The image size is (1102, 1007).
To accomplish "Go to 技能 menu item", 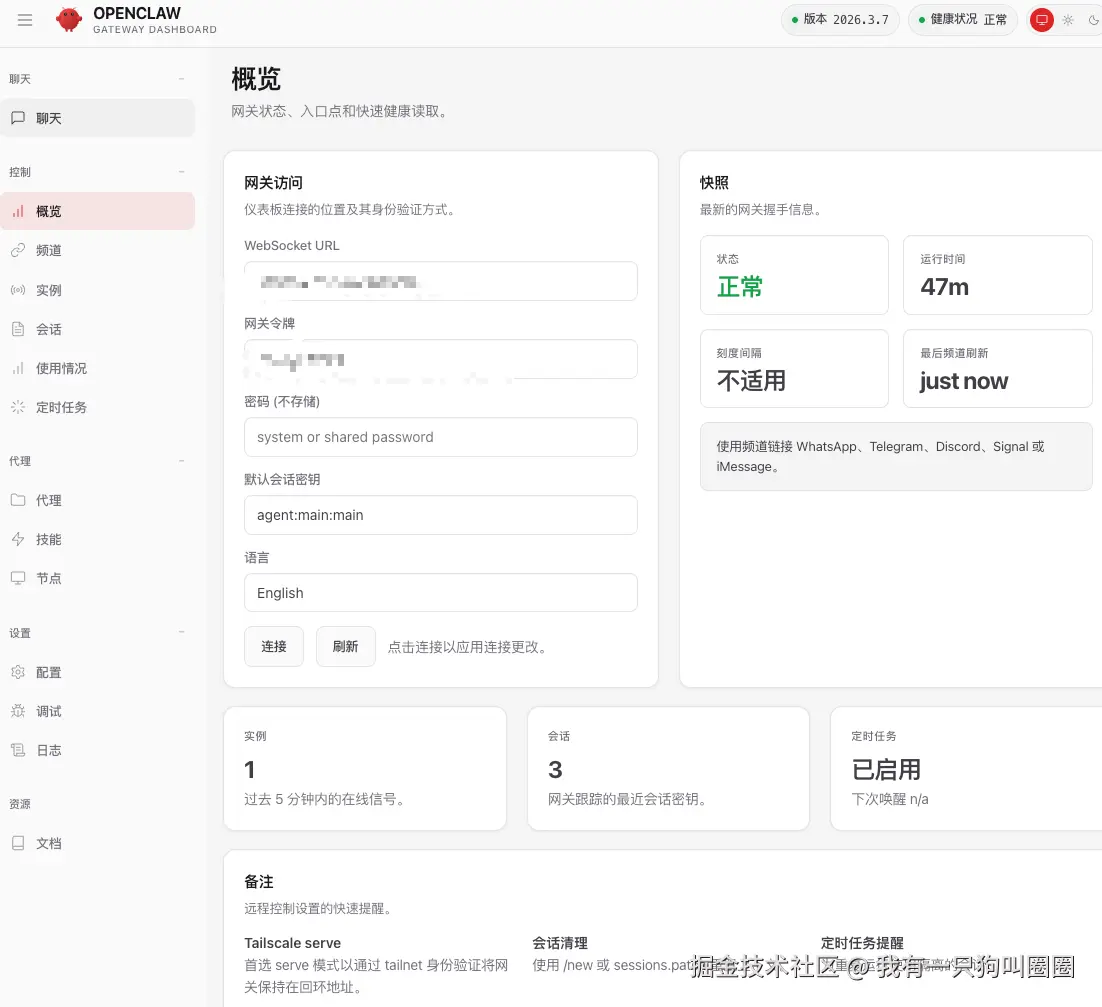I will (x=97, y=539).
